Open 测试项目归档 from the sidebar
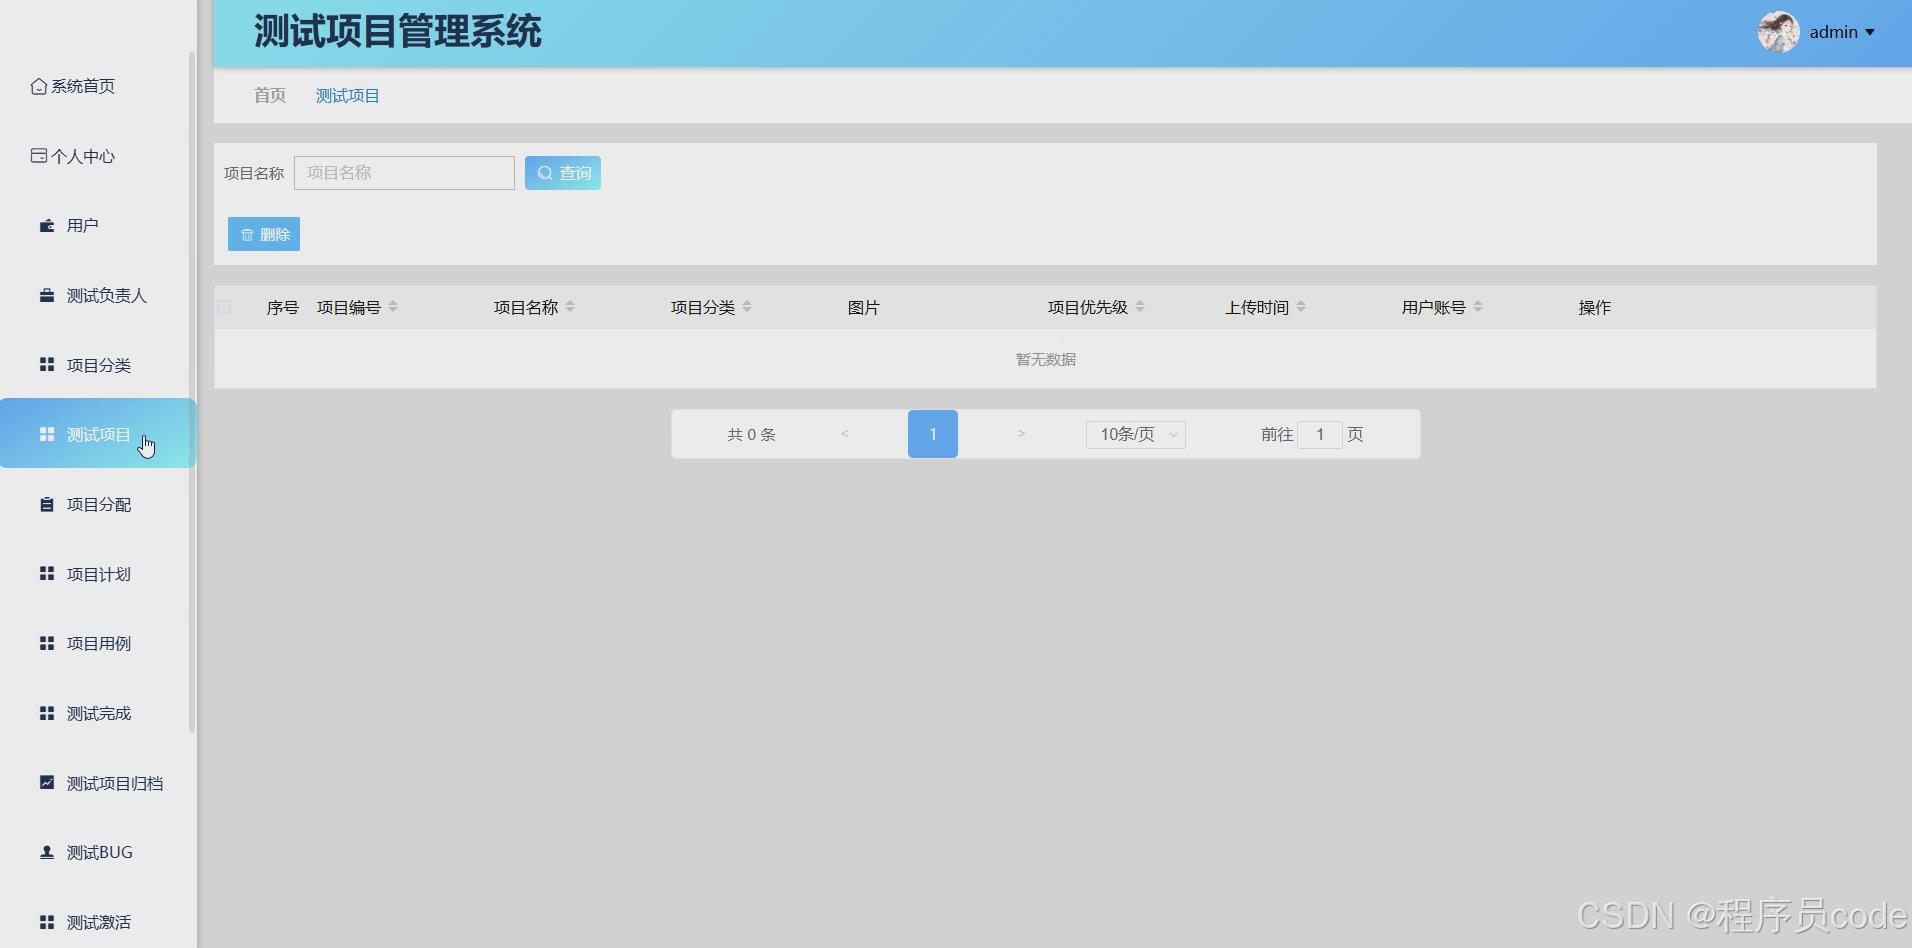 click(x=113, y=783)
